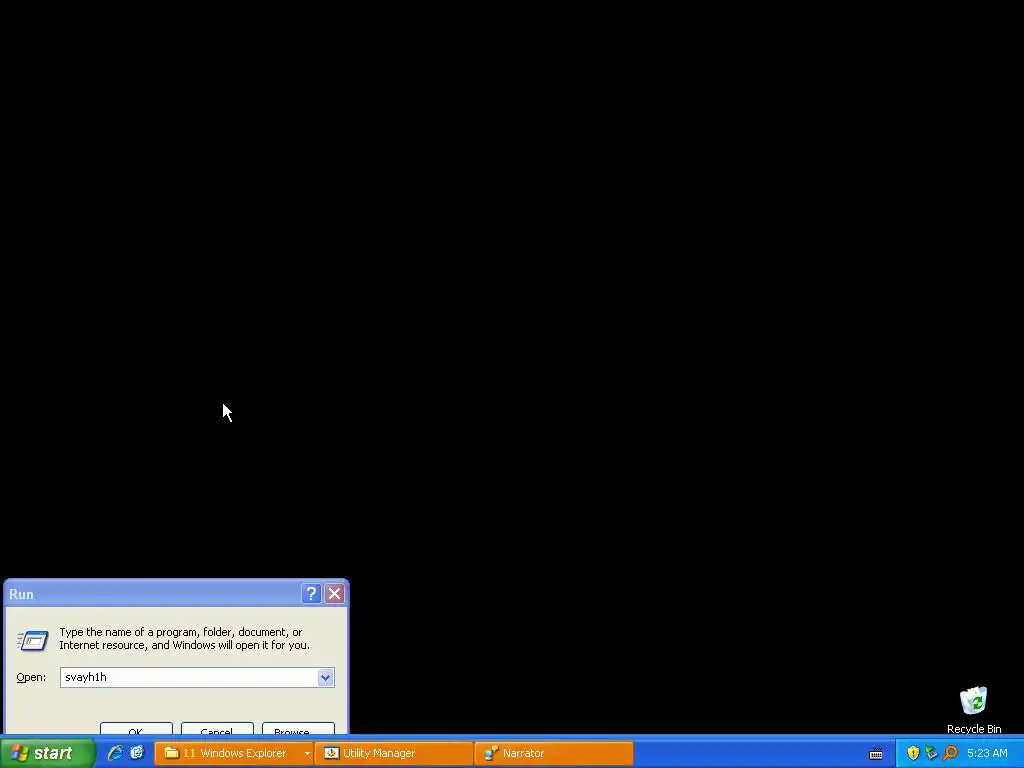Click the Run dialog Help question-mark button
This screenshot has height=768, width=1024.
pos(312,594)
